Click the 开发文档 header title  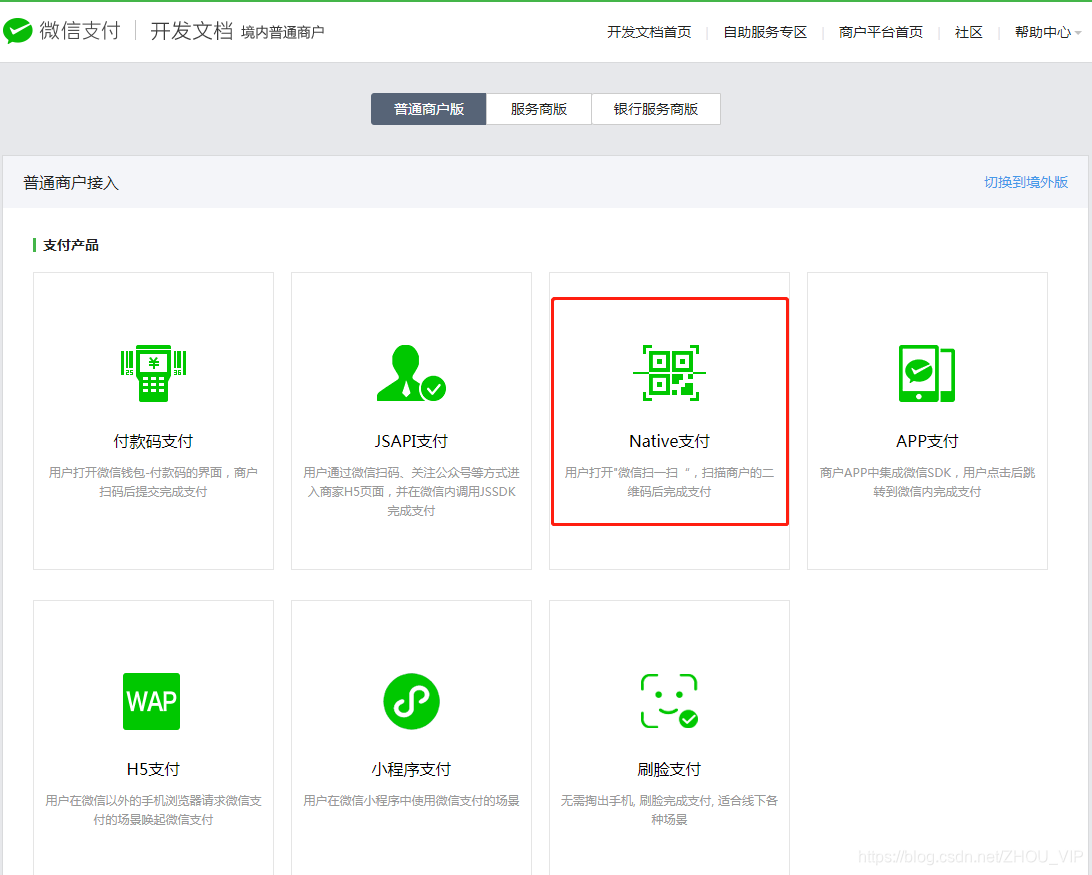192,31
